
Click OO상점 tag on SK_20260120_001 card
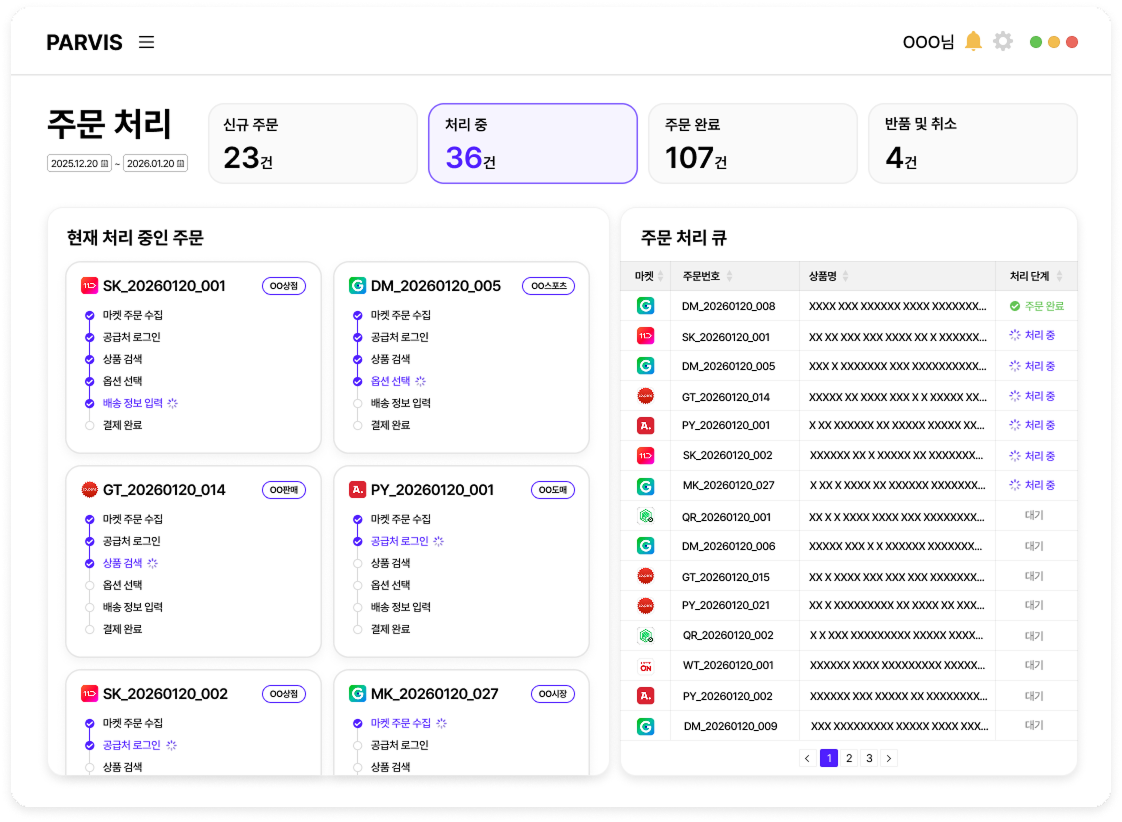click(x=284, y=285)
